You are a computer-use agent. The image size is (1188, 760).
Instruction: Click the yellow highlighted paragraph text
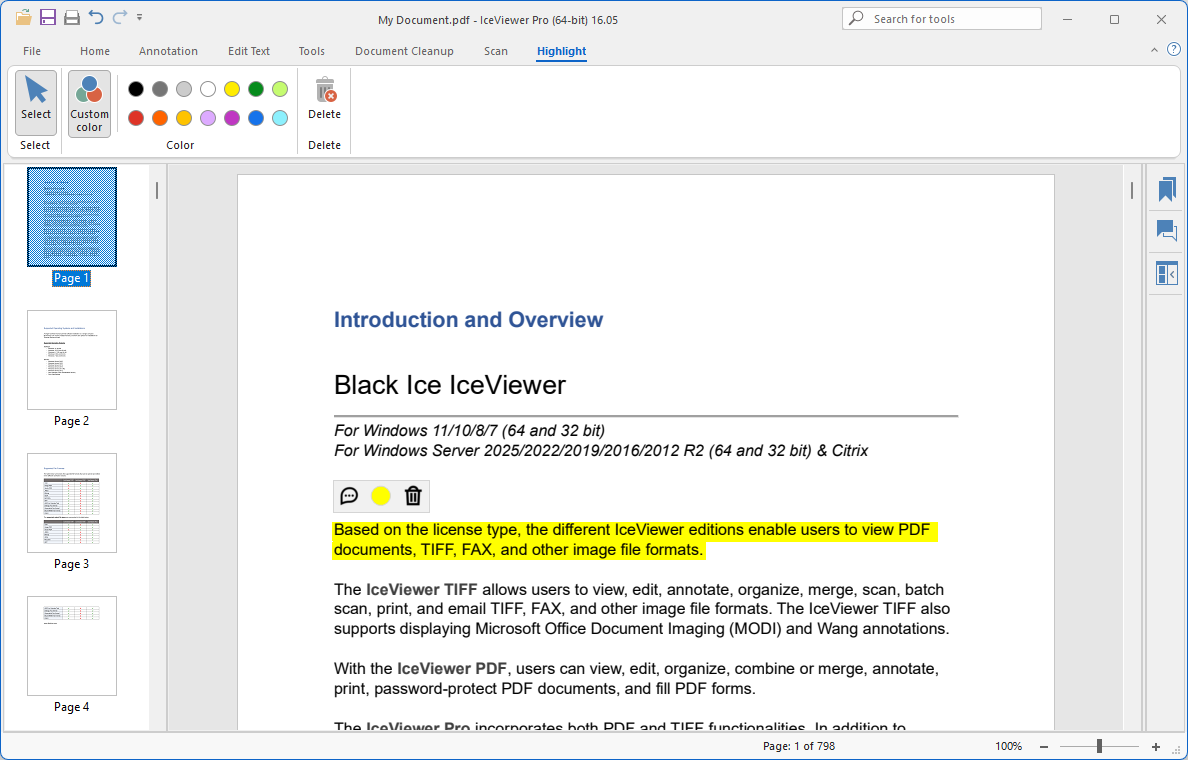pyautogui.click(x=635, y=540)
